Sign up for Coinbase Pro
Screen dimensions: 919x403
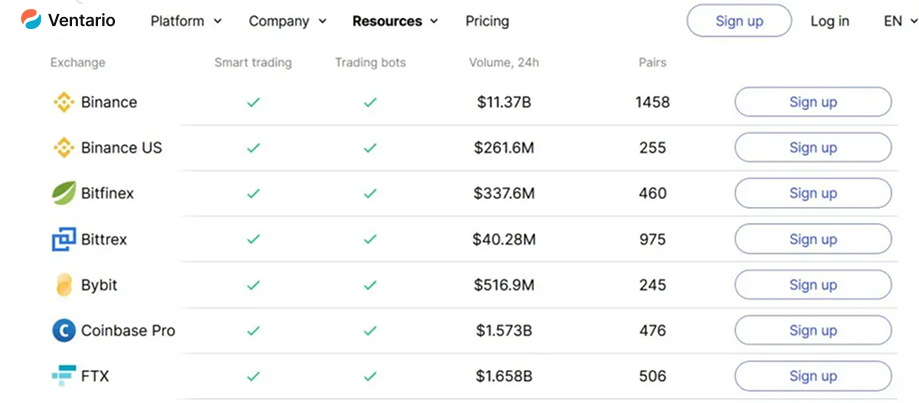point(813,330)
